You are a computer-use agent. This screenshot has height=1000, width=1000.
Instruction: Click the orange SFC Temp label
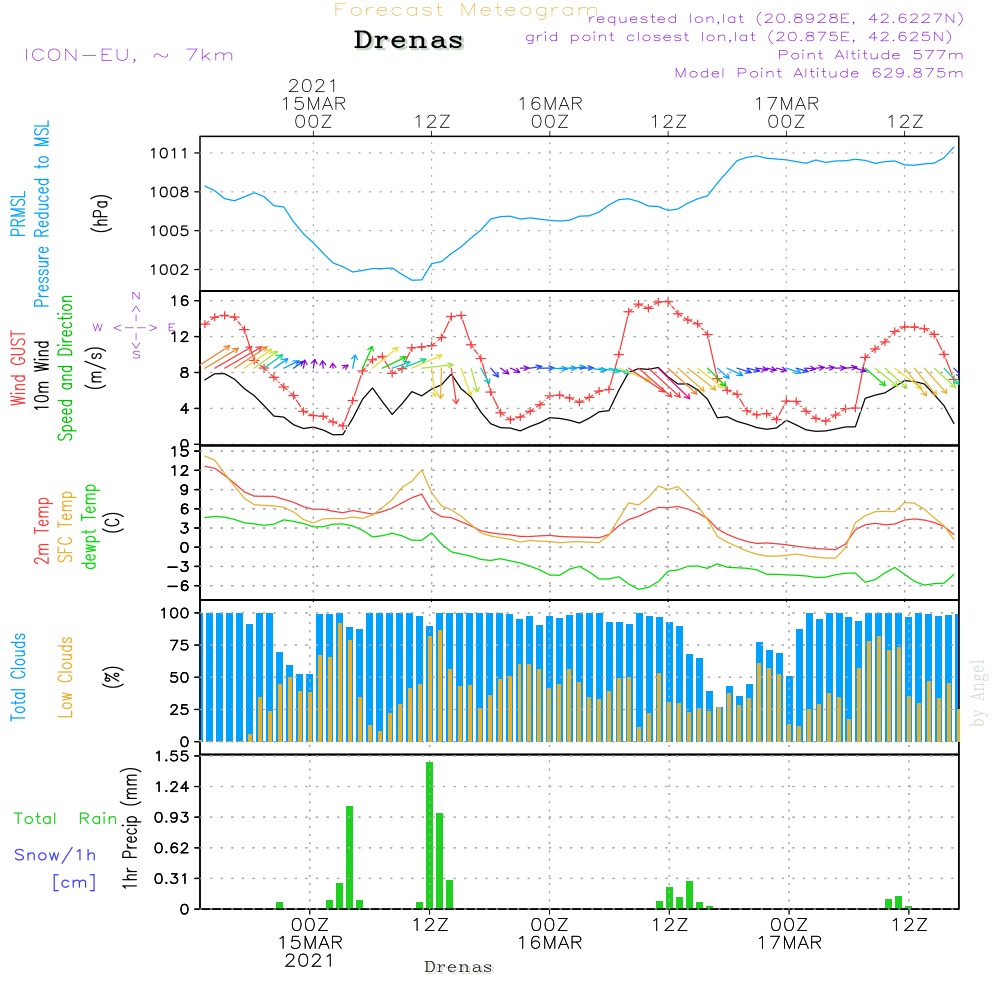pos(67,526)
